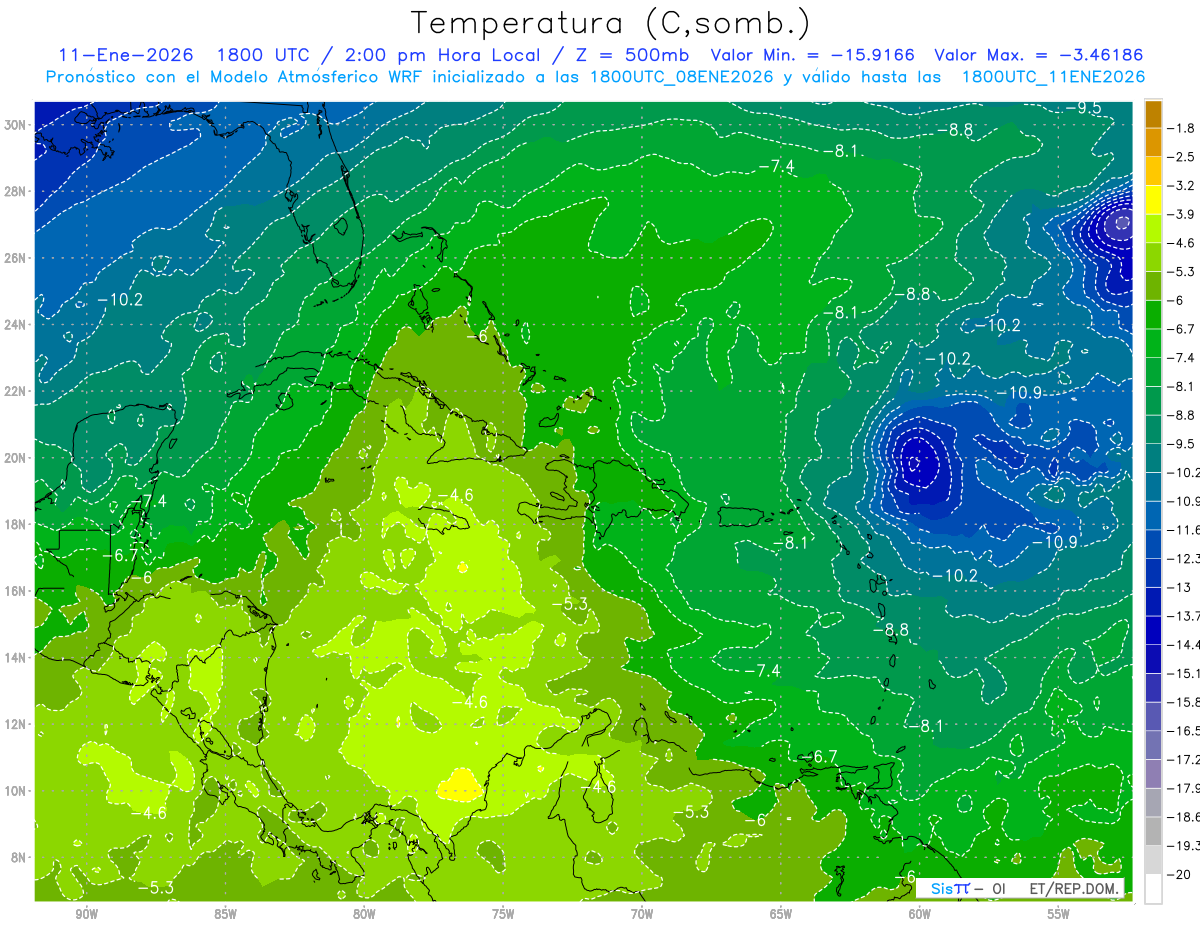Click the "12N" latitude label

pos(17,724)
